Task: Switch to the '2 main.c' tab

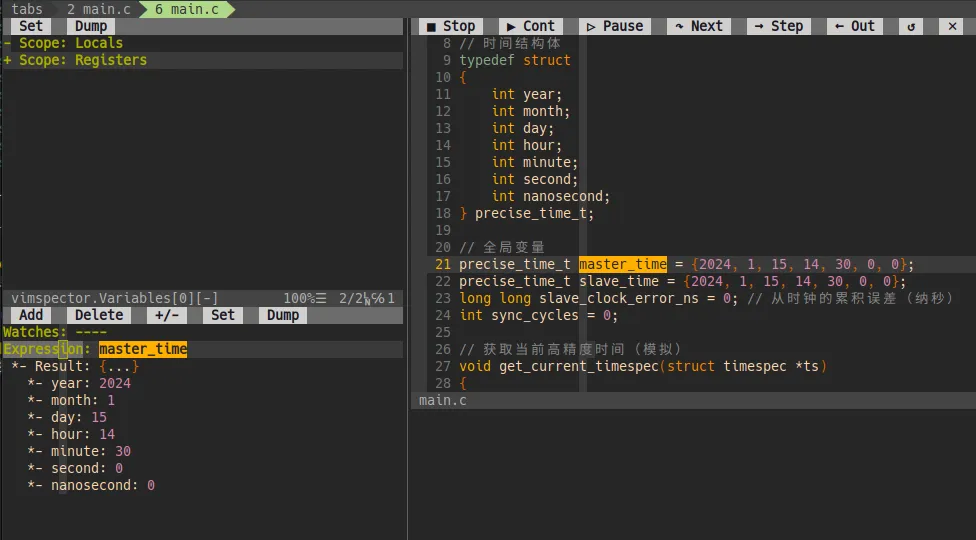Action: [x=99, y=9]
